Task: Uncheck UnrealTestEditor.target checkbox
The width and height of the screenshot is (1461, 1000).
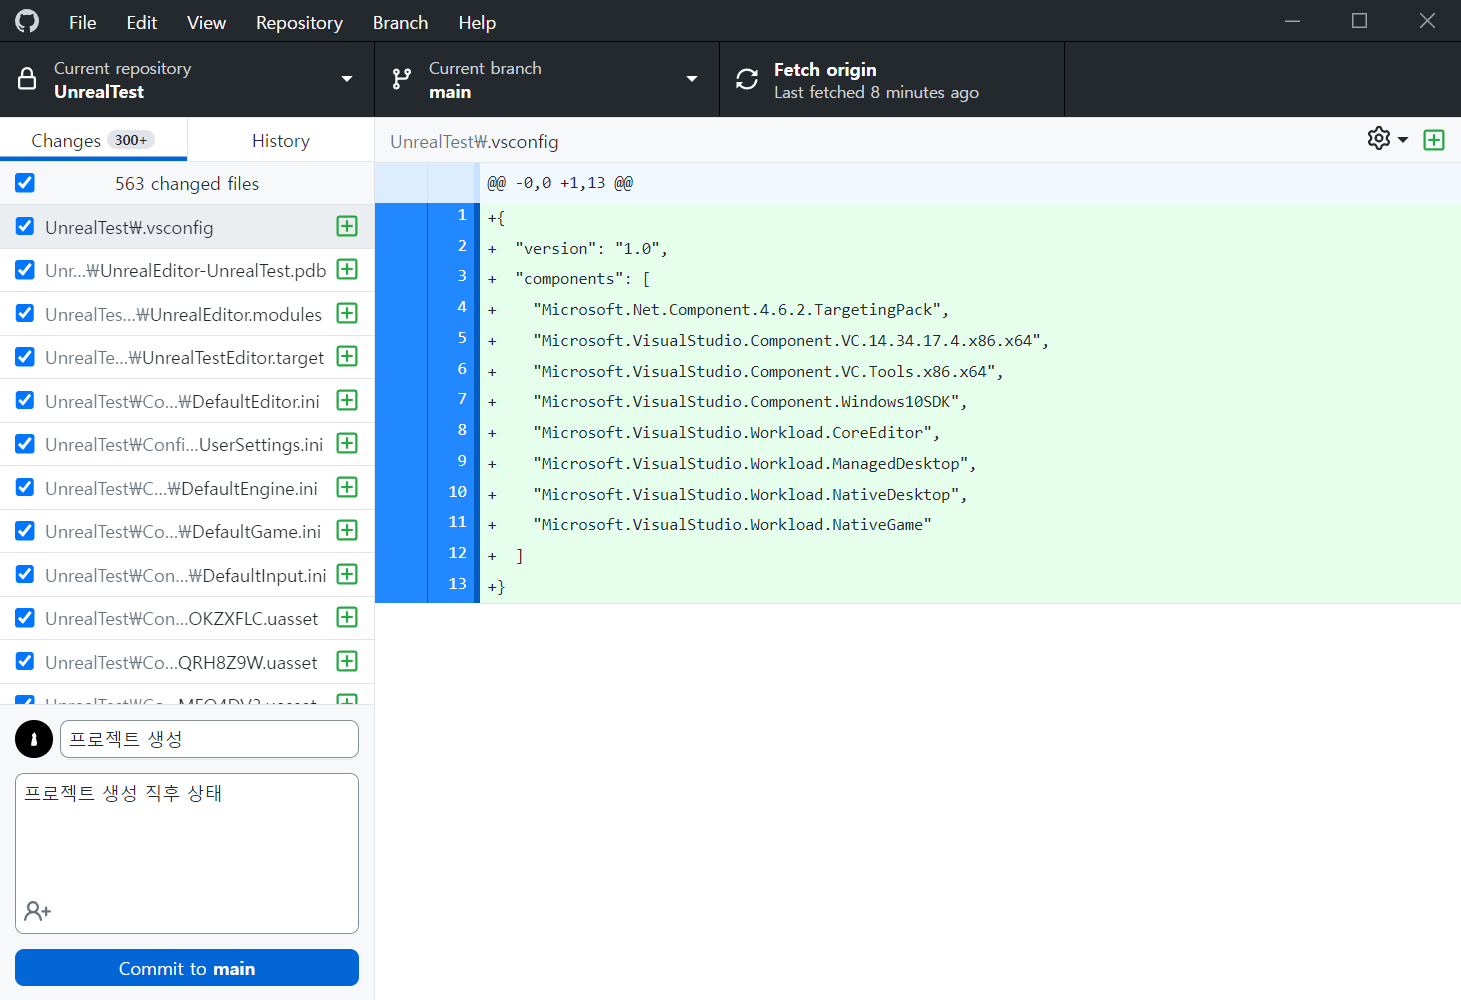Action: pyautogui.click(x=25, y=357)
